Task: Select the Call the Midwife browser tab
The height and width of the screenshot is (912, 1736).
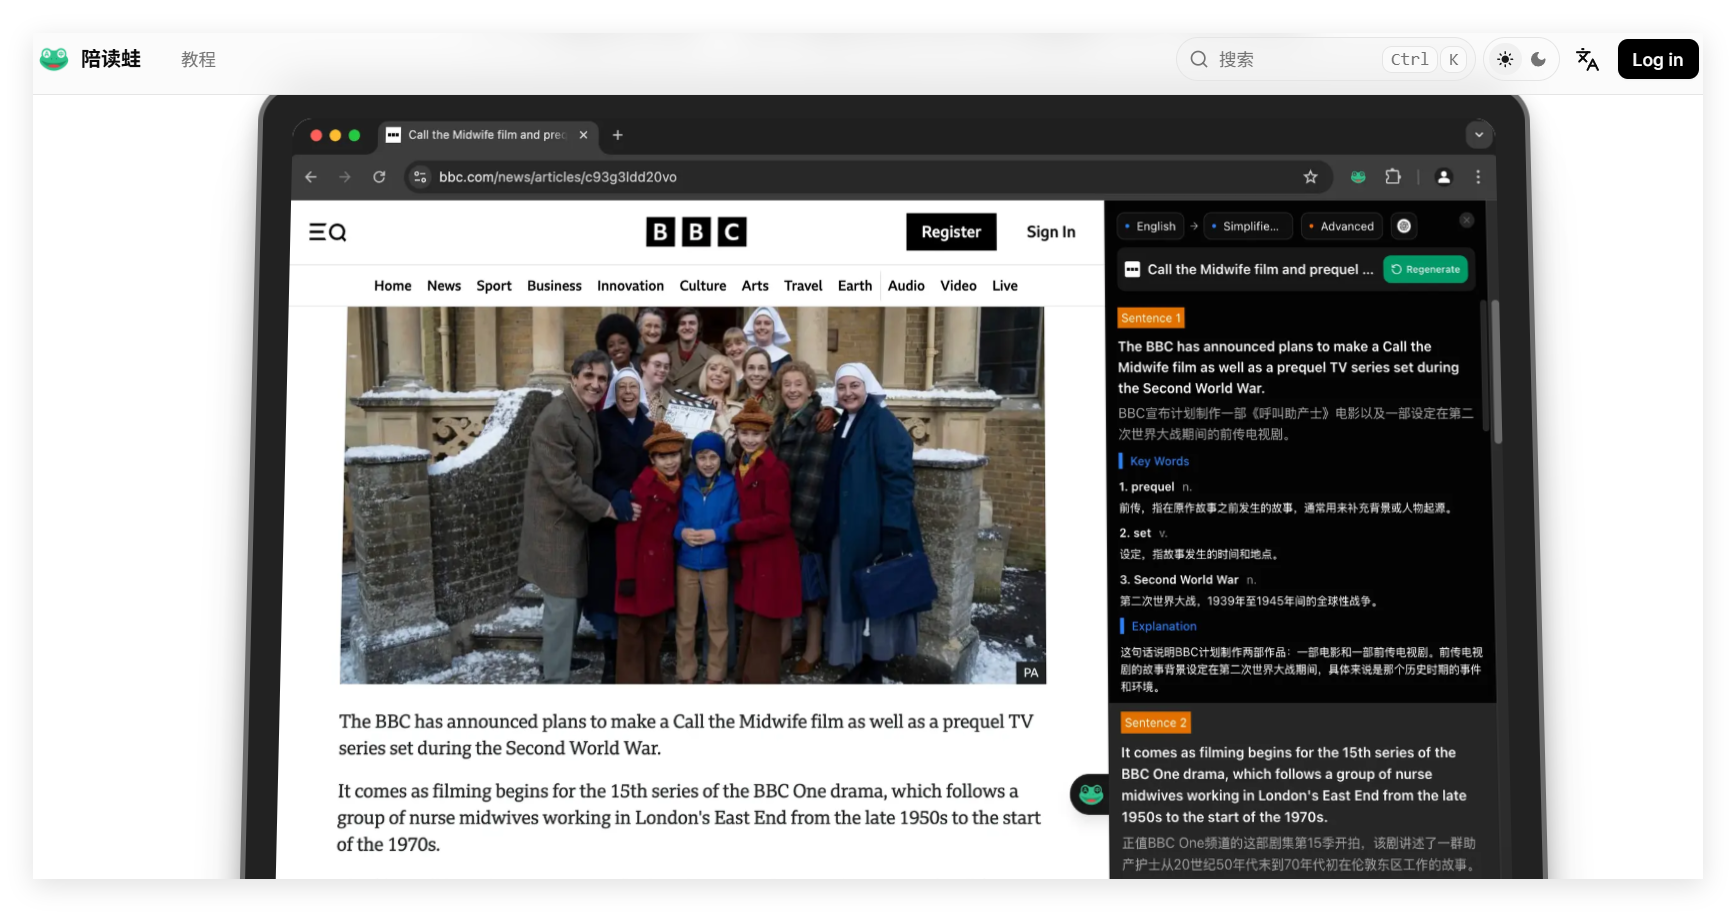Action: point(485,135)
